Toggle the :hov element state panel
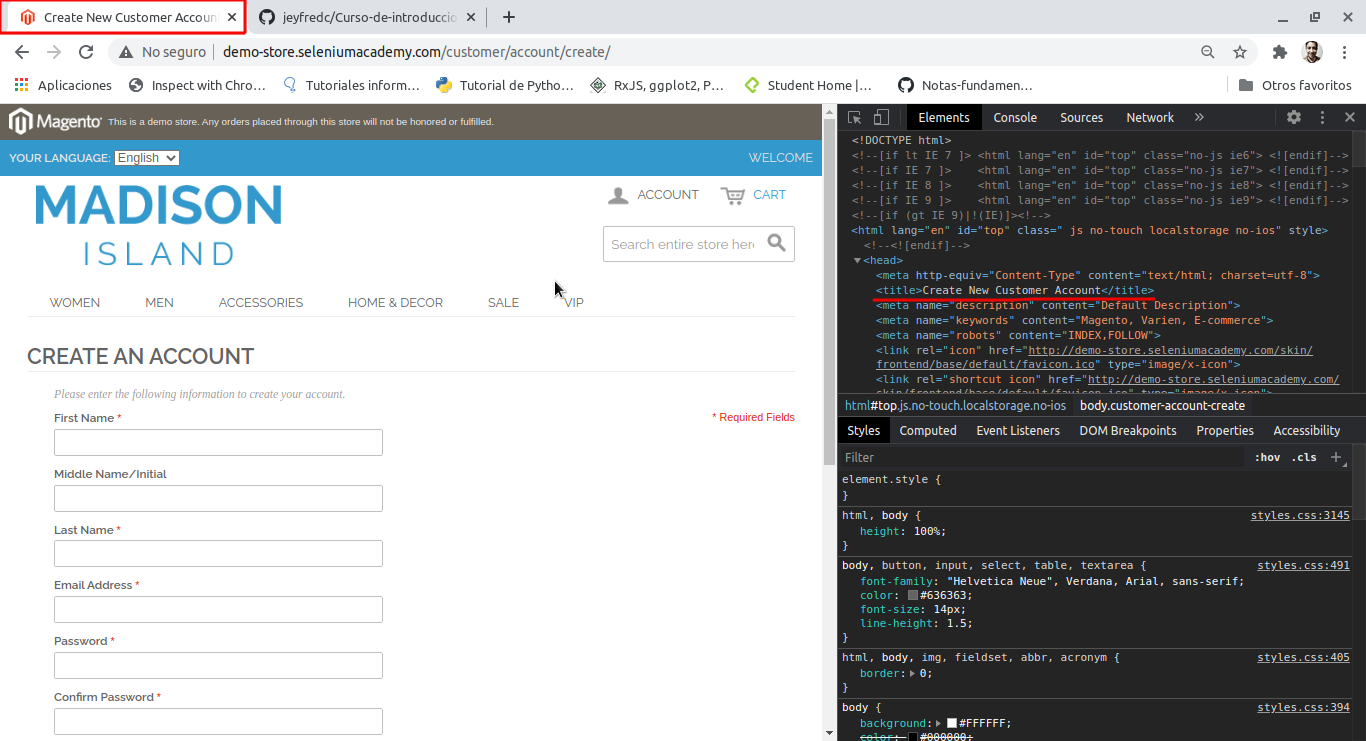 1267,457
